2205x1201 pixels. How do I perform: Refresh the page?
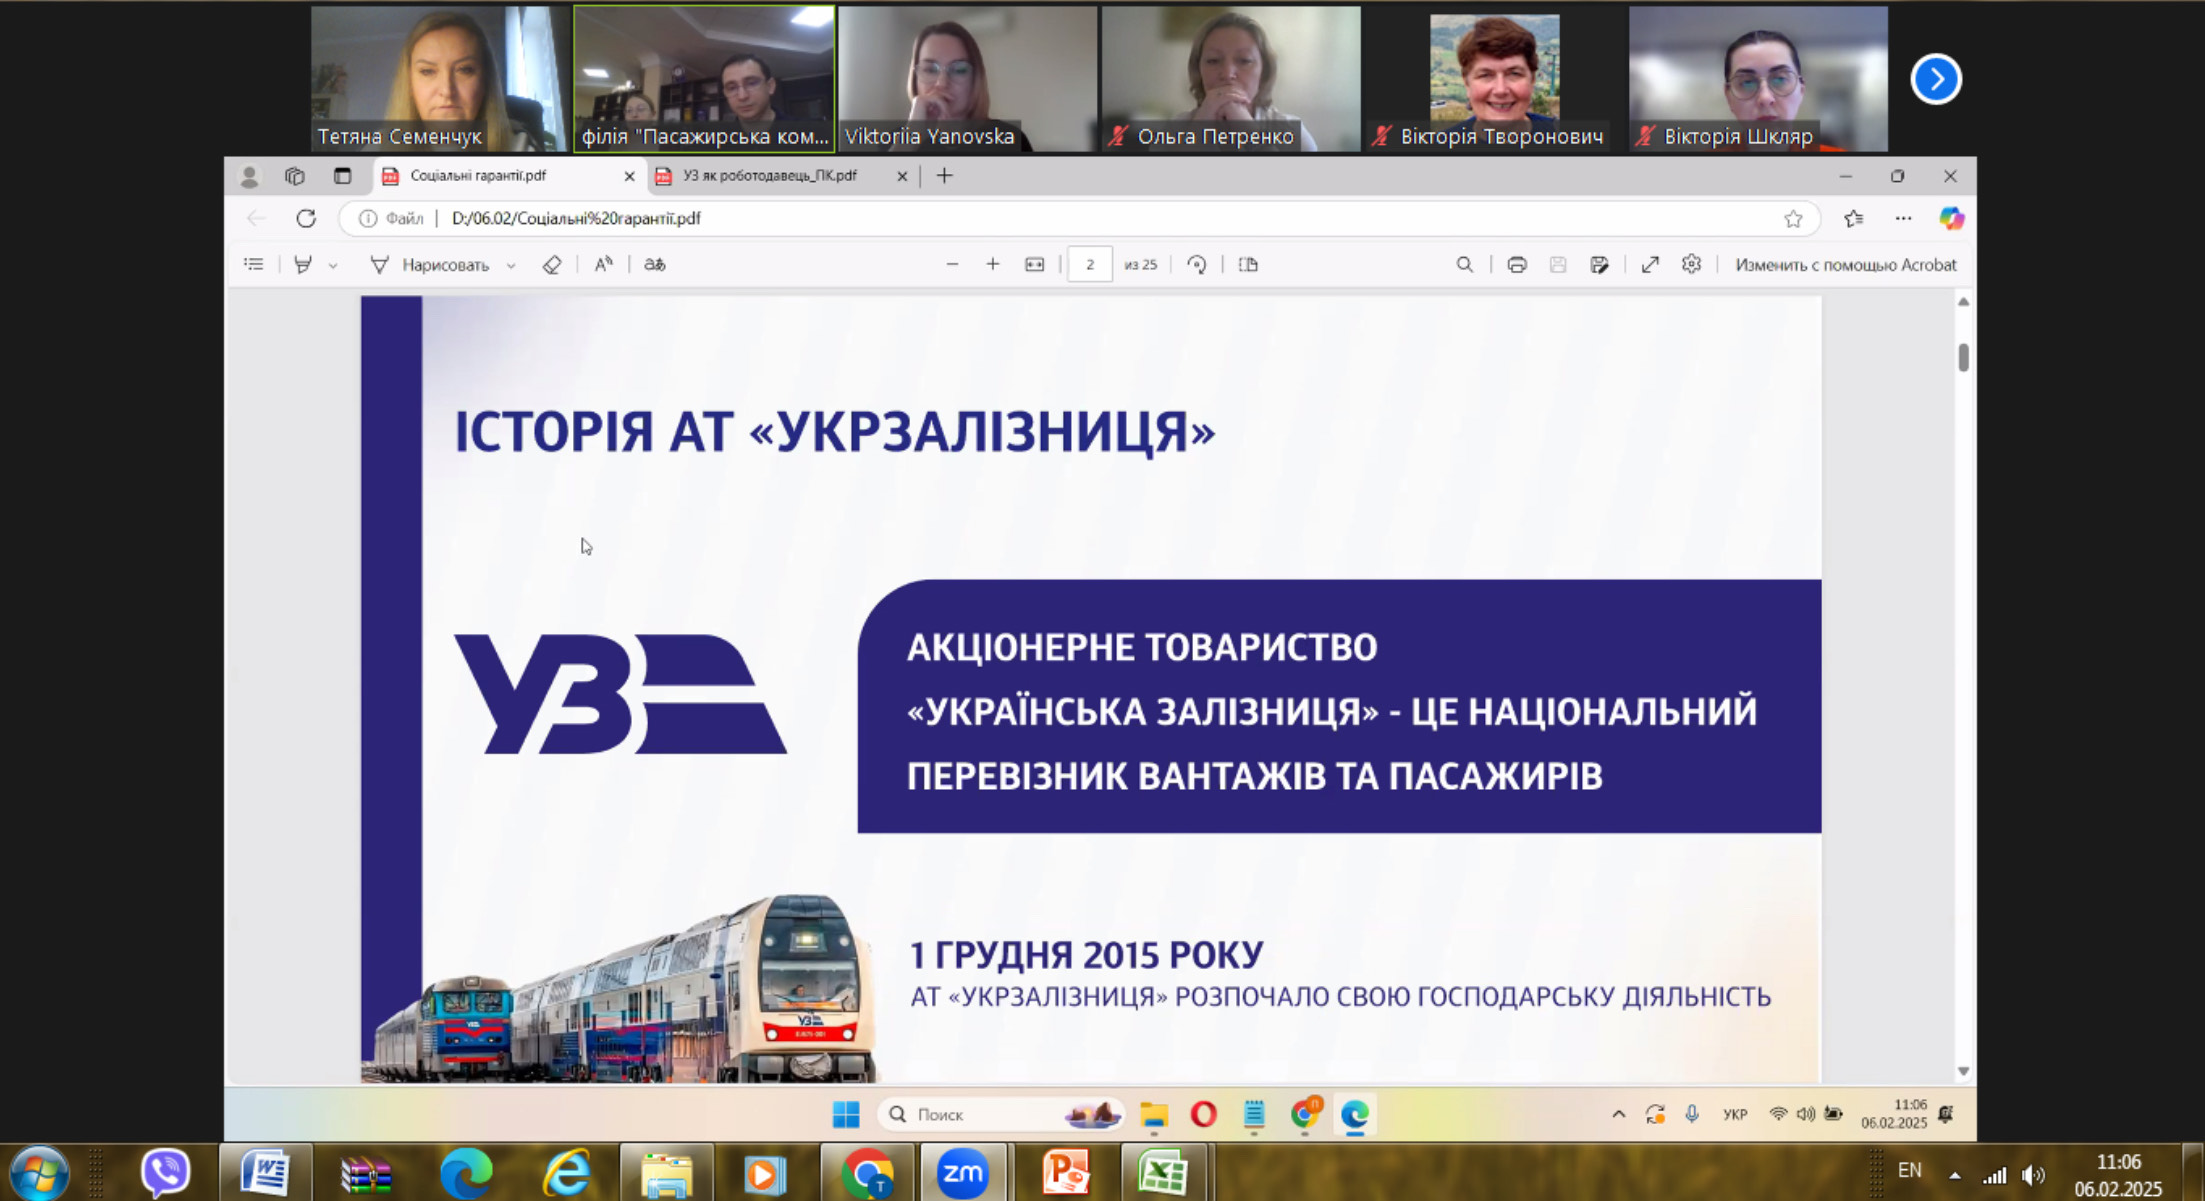click(x=306, y=218)
